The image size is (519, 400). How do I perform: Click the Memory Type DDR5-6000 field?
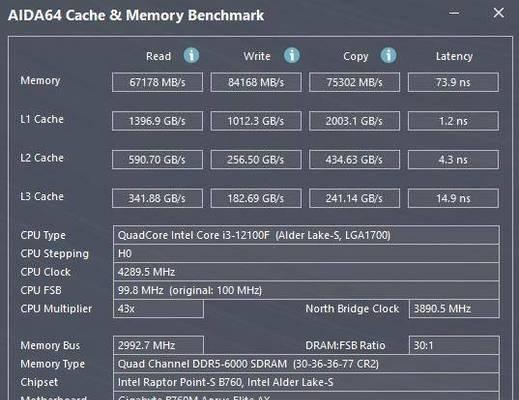(x=306, y=364)
